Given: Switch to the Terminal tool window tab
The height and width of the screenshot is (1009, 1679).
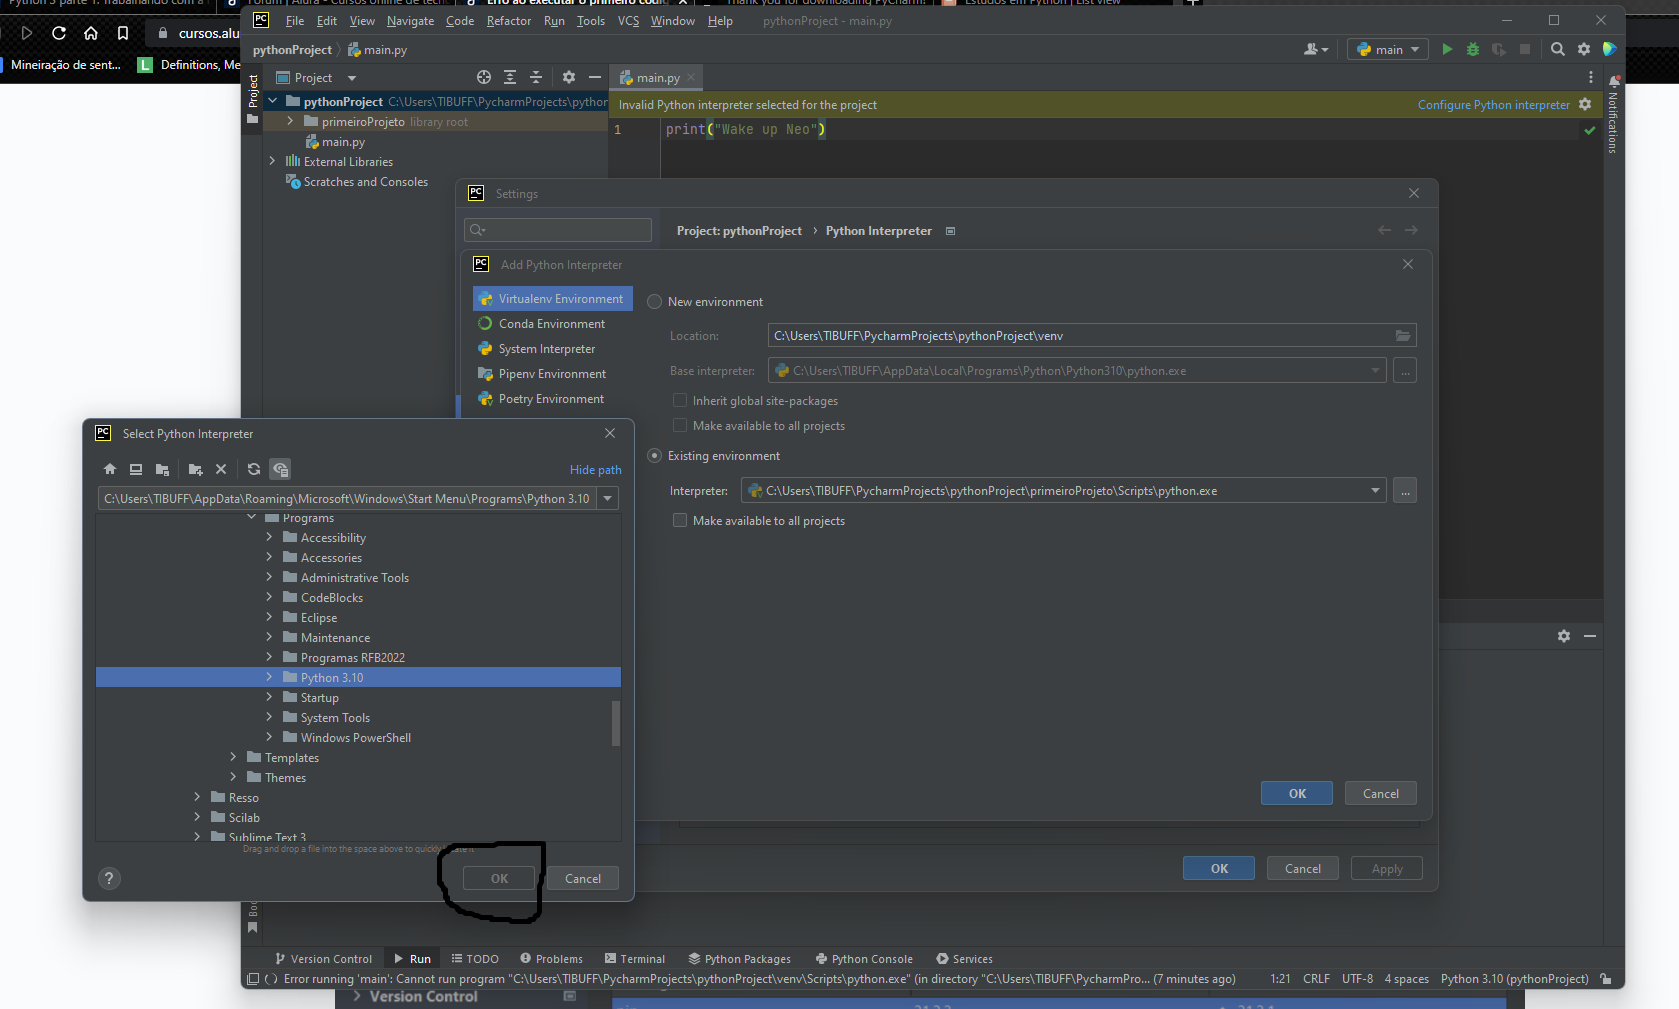Looking at the screenshot, I should point(635,958).
